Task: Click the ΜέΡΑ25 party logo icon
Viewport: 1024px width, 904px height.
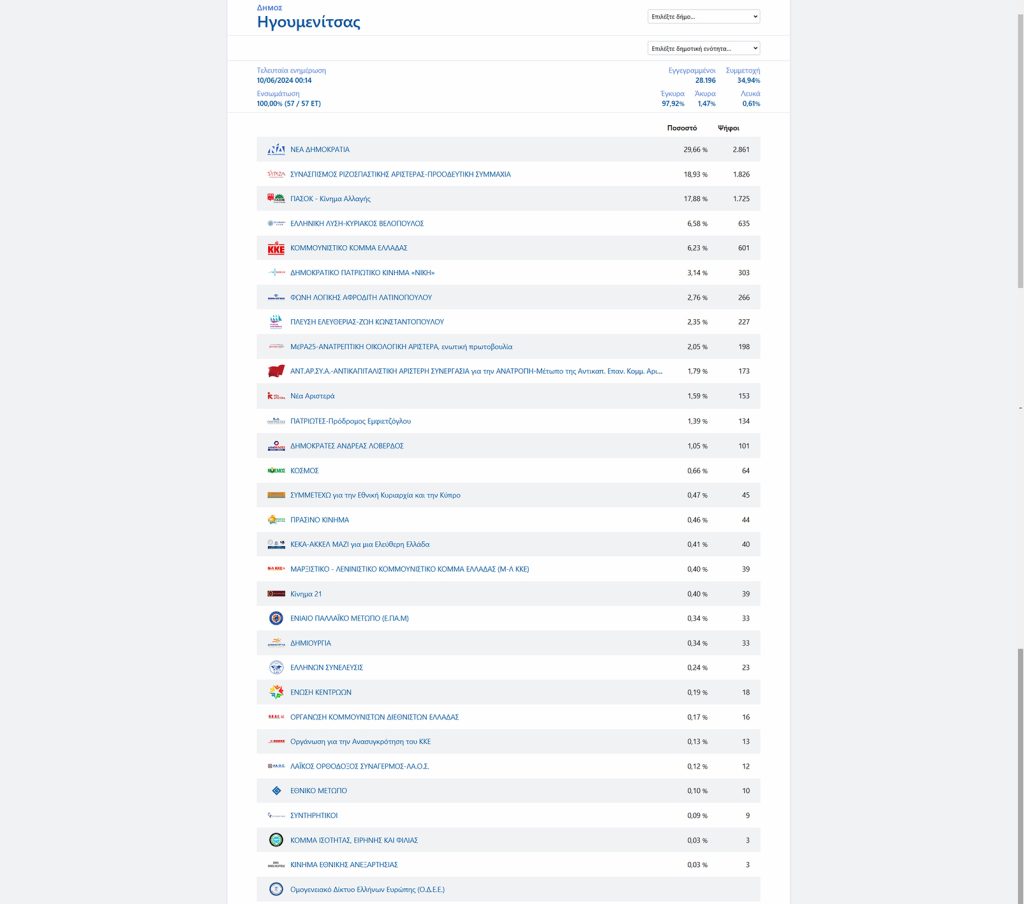Action: tap(276, 347)
